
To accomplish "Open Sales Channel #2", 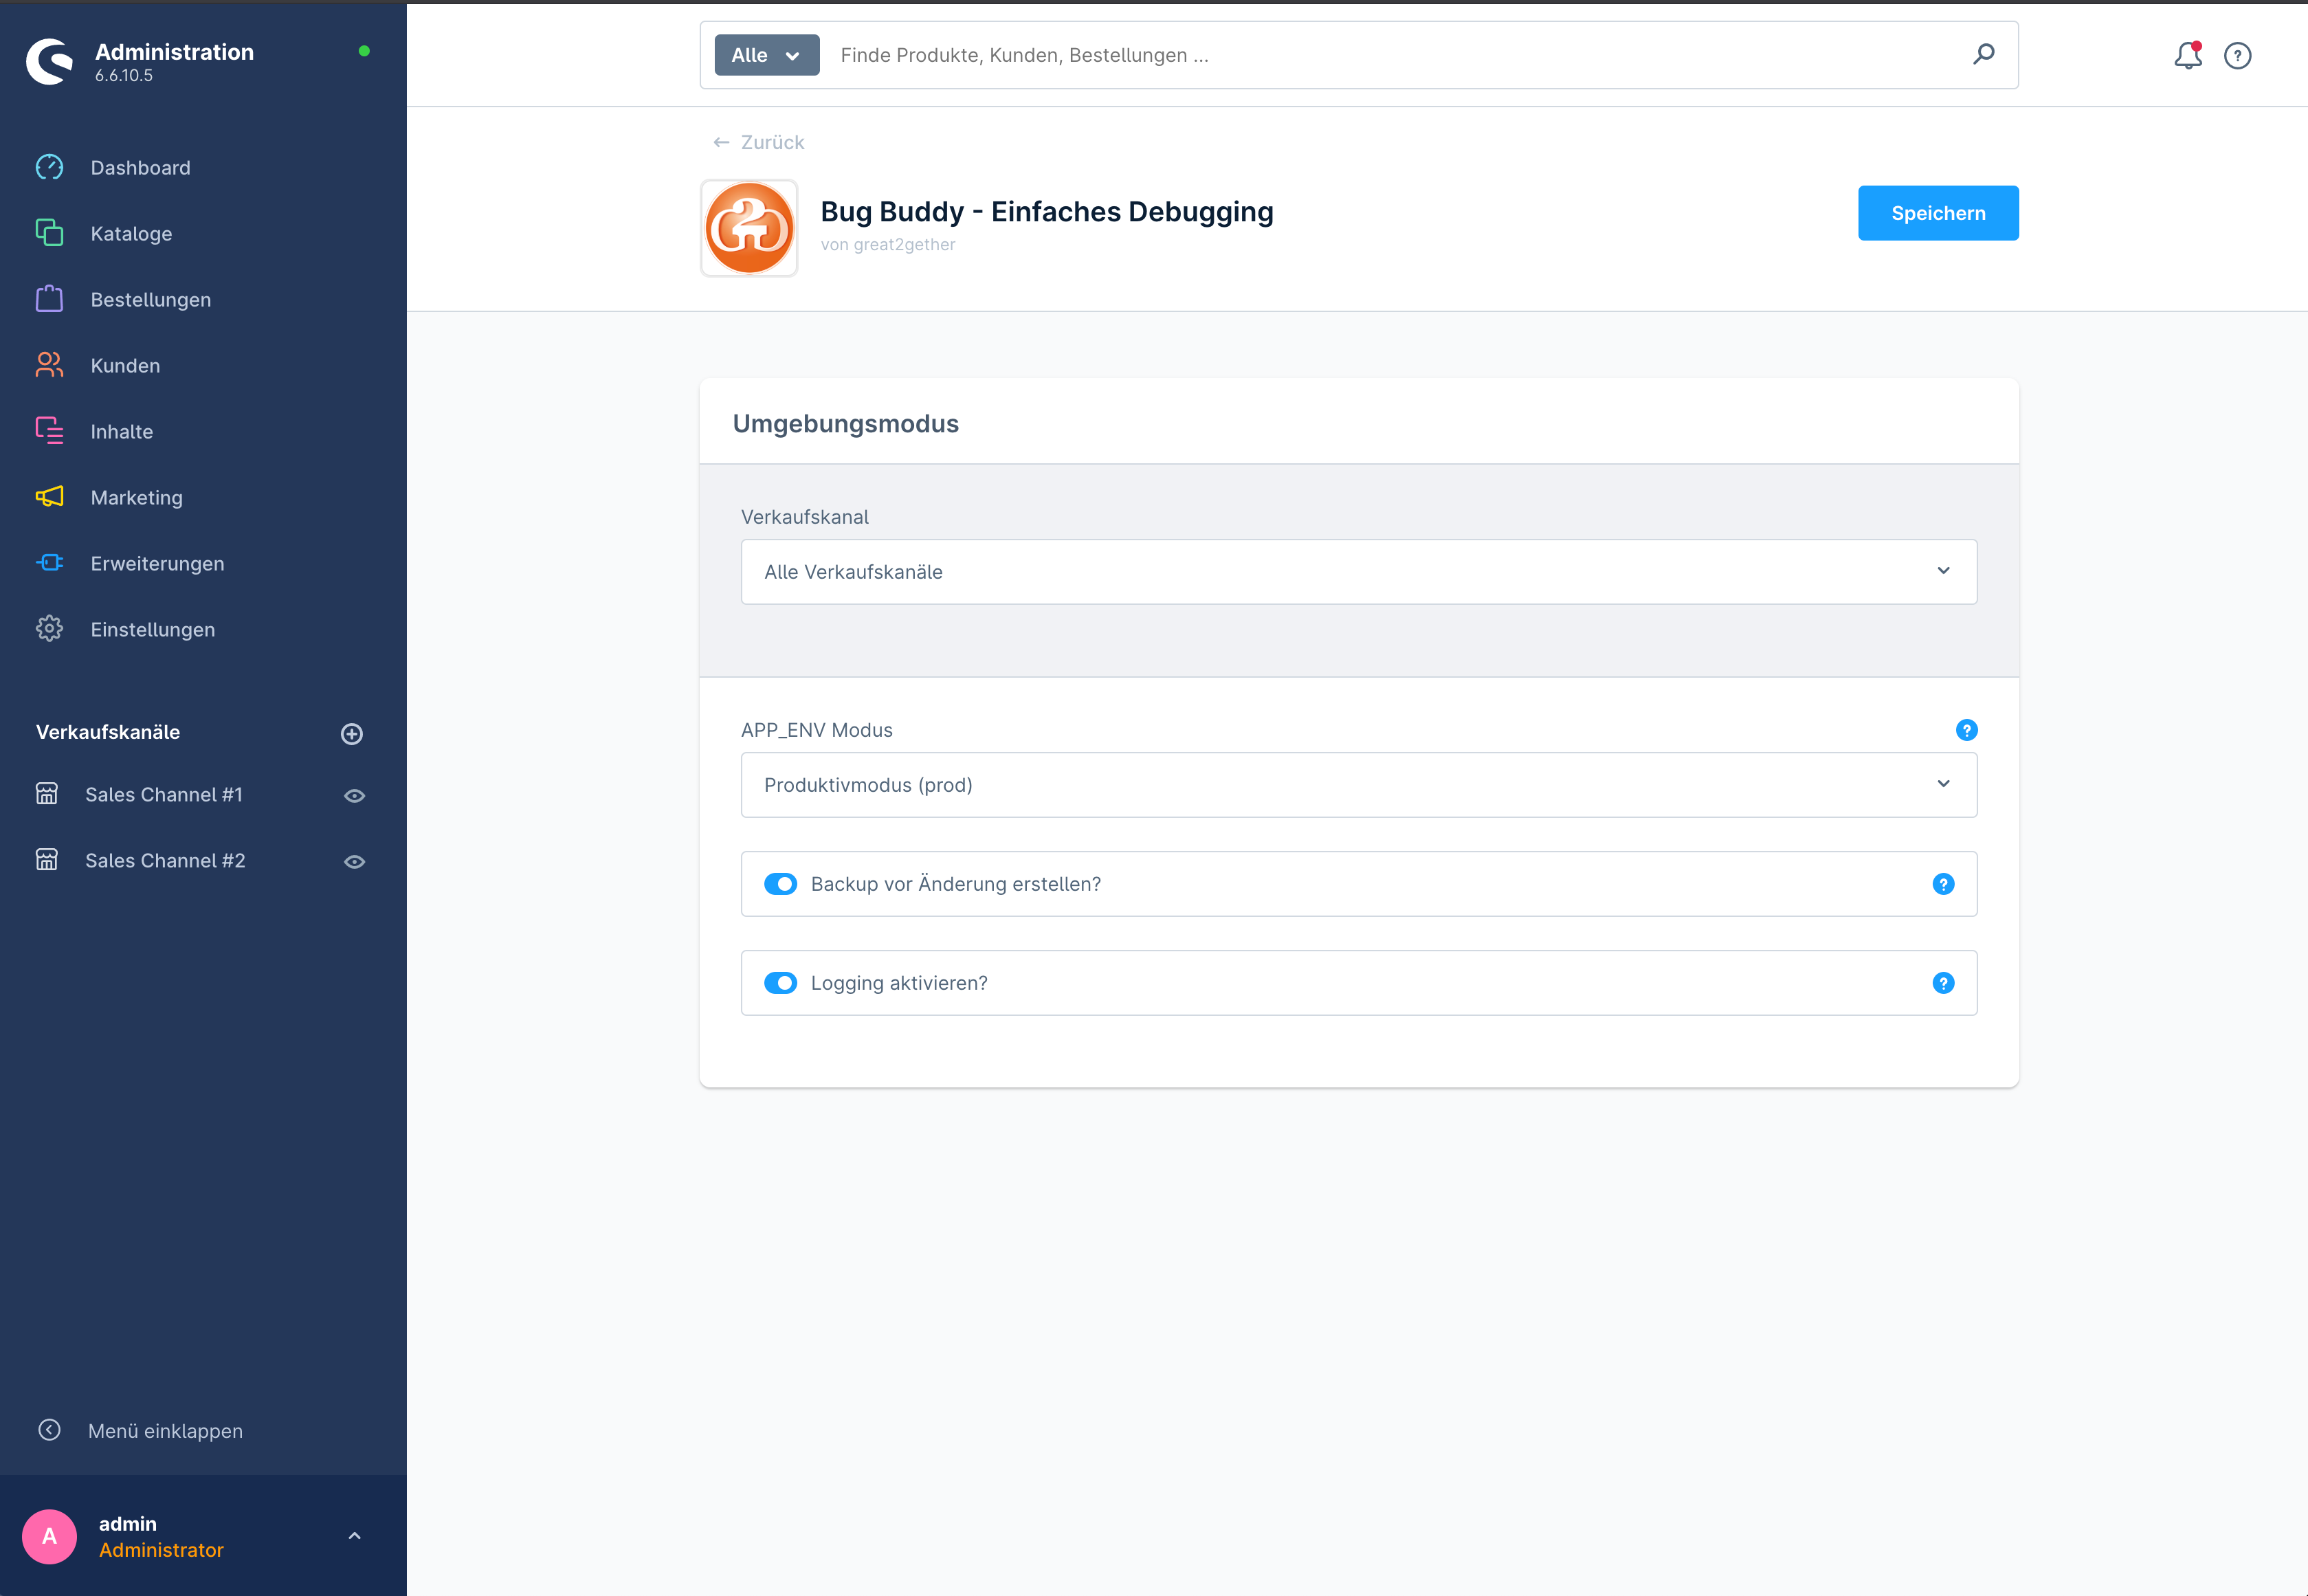I will (x=165, y=861).
